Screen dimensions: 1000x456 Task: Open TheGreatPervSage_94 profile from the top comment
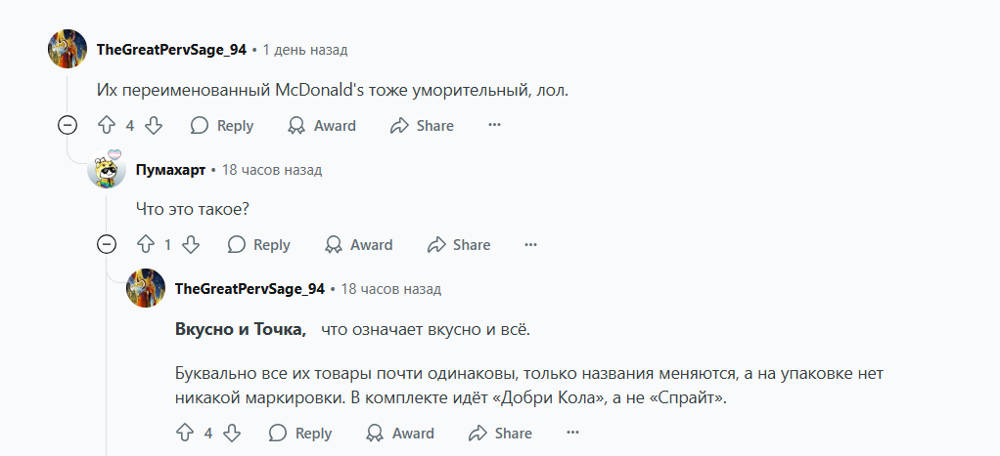click(171, 49)
